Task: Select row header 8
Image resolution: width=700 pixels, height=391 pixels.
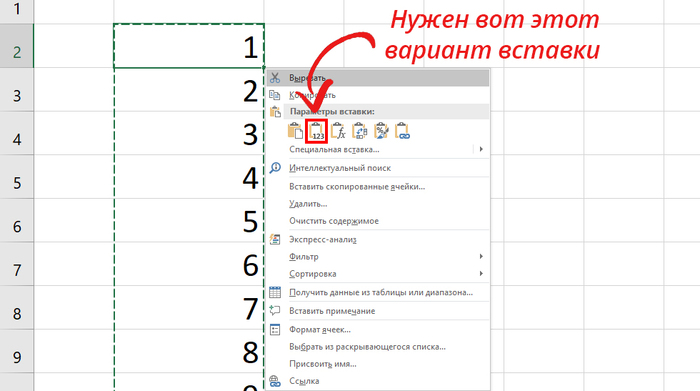Action: [x=17, y=308]
